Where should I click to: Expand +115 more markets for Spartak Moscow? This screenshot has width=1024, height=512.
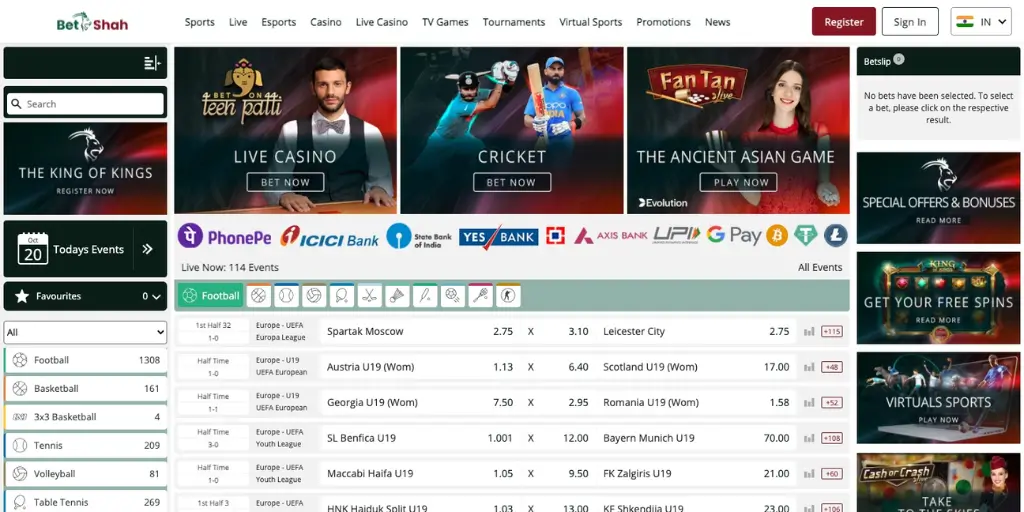pos(831,332)
